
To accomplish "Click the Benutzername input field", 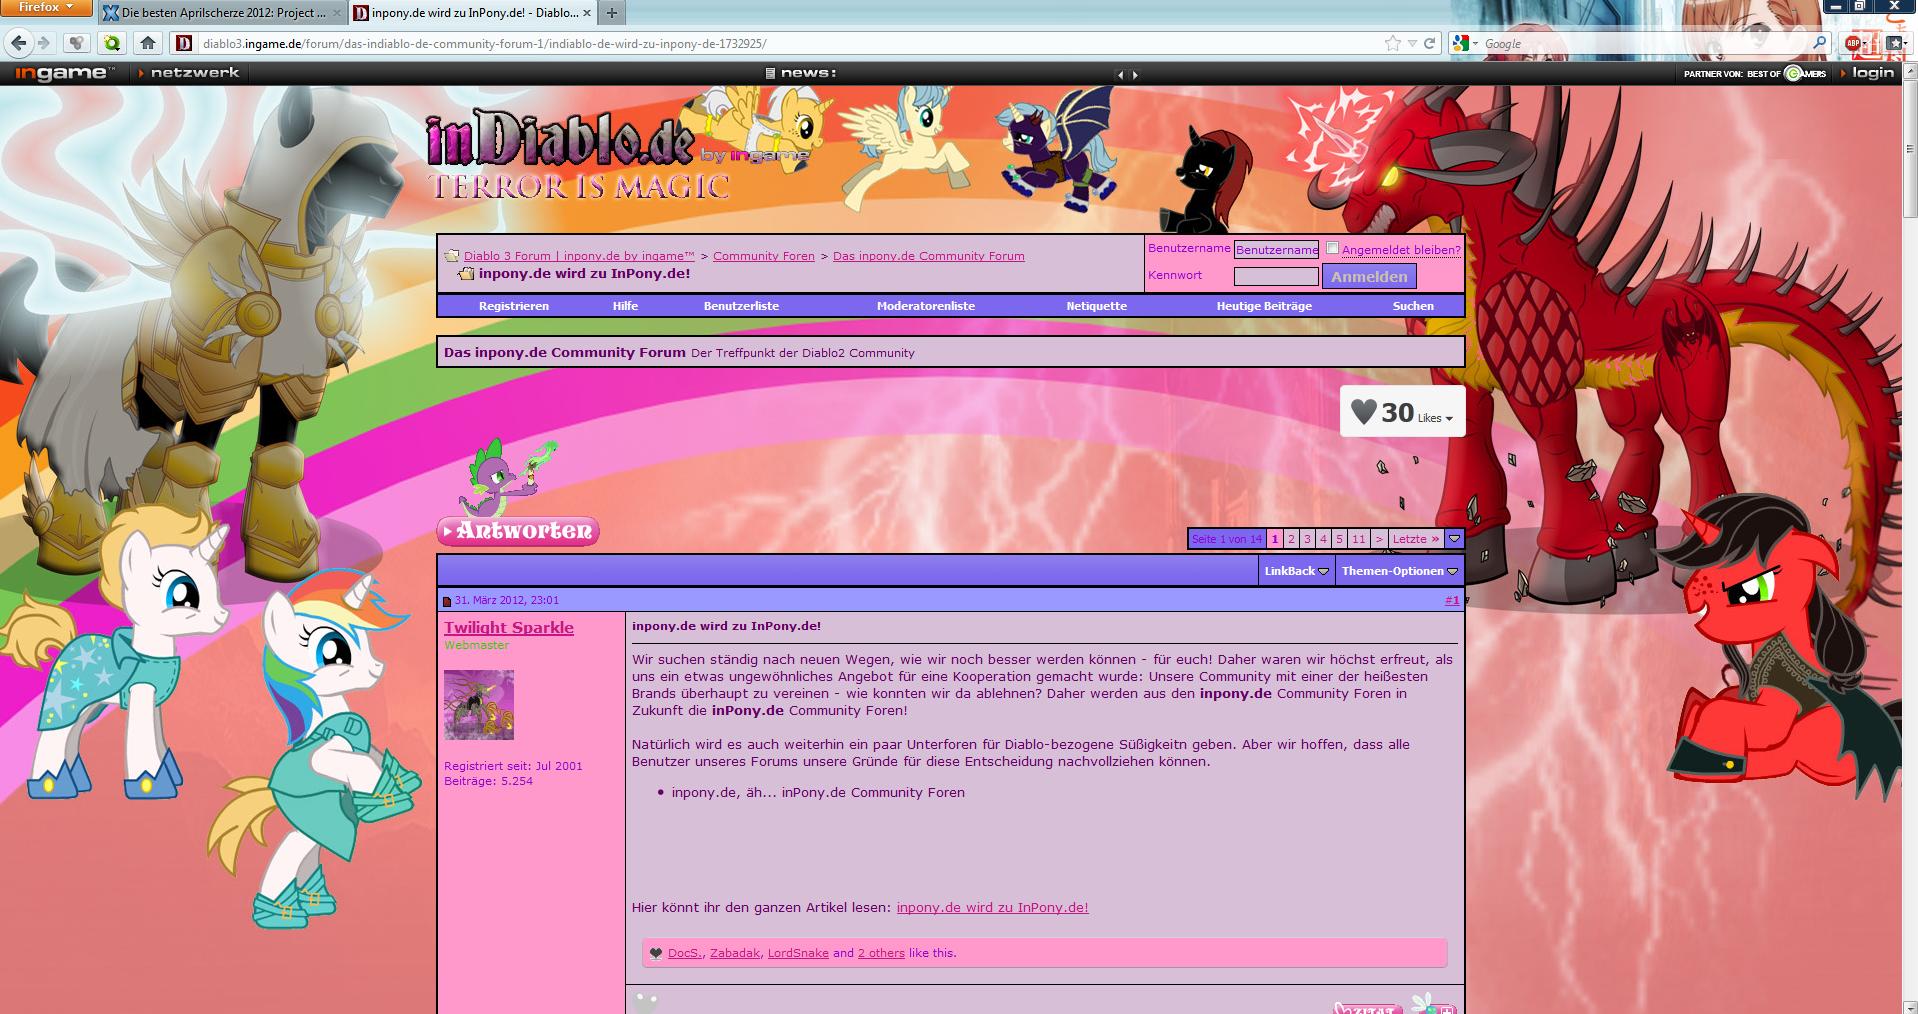I will (1276, 250).
